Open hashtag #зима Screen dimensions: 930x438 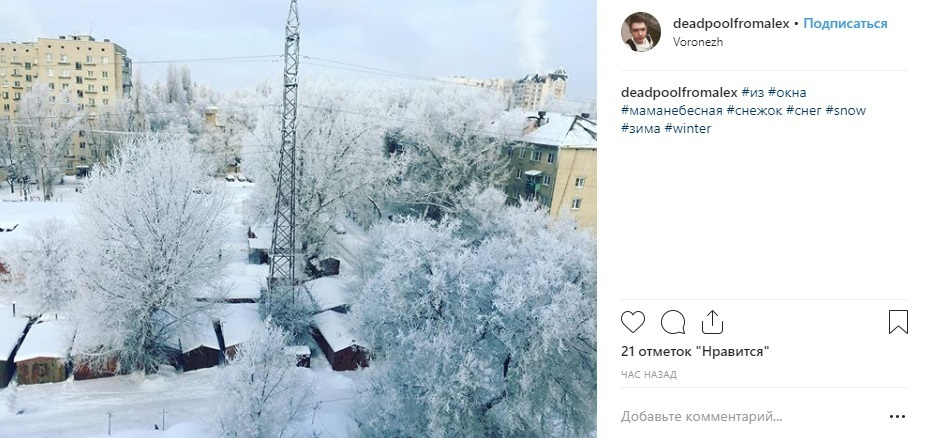(641, 128)
